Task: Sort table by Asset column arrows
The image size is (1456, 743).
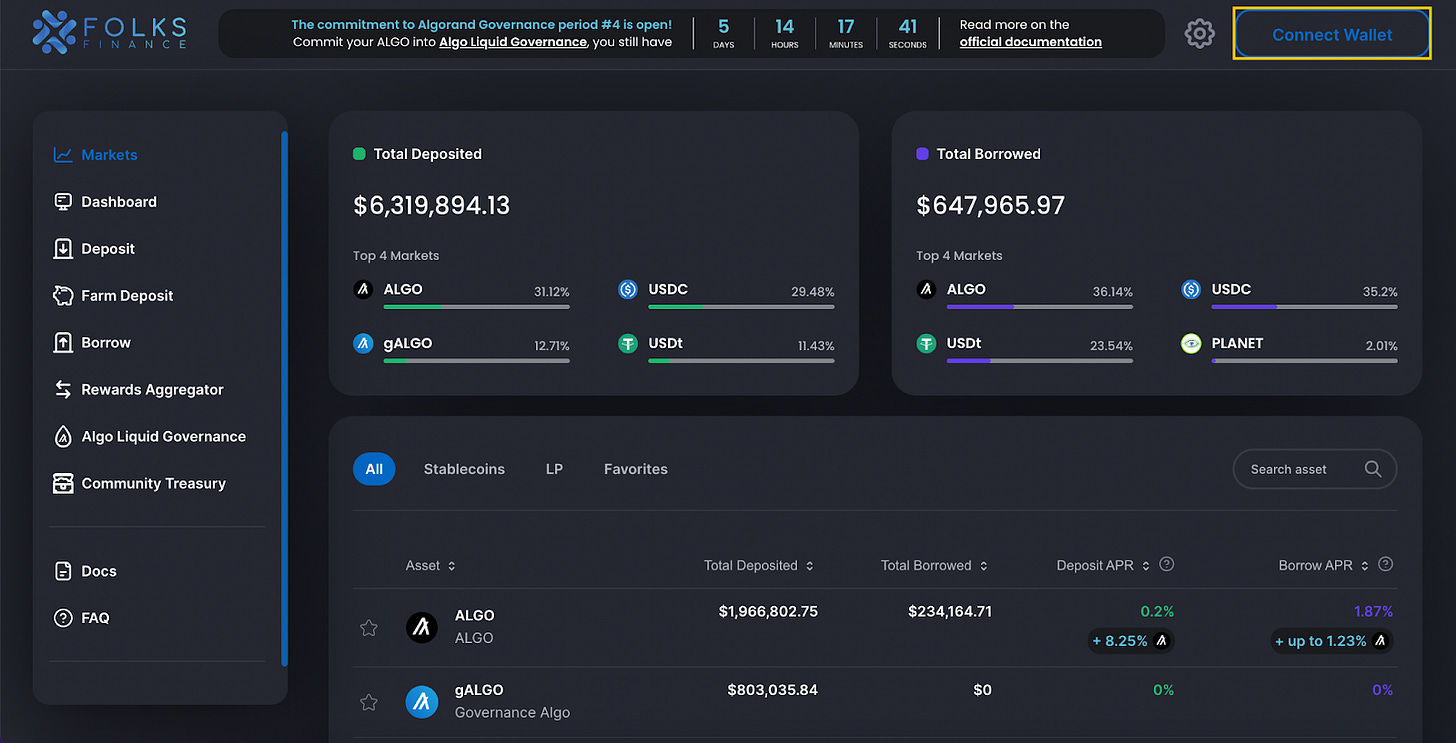Action: click(x=452, y=566)
